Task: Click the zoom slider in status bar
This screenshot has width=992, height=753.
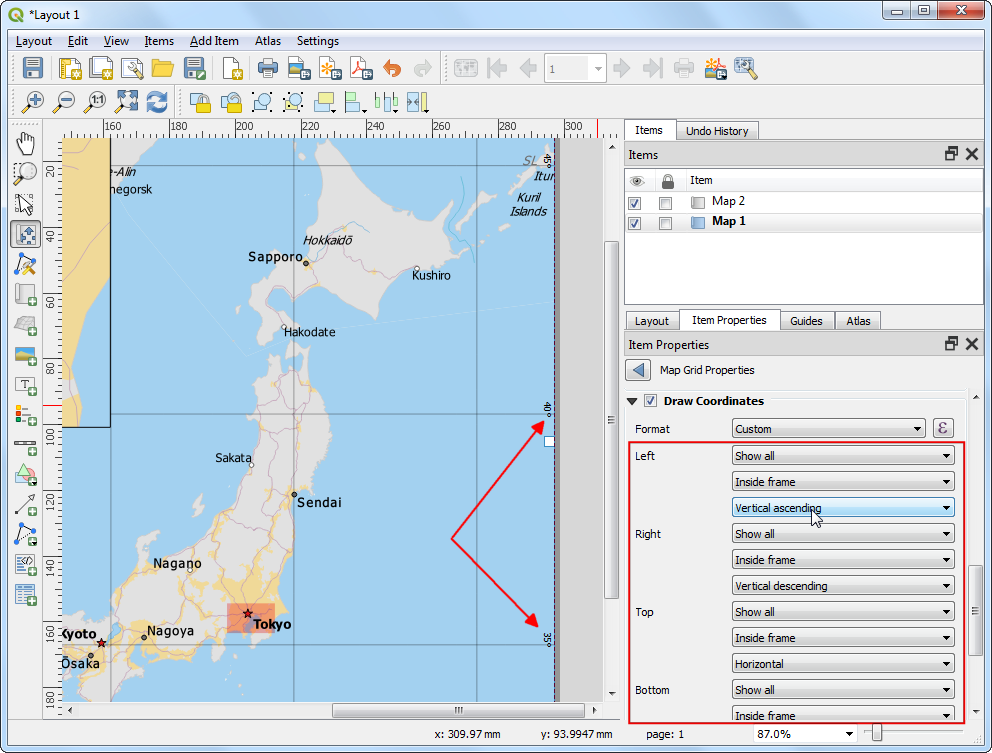Action: tap(877, 734)
